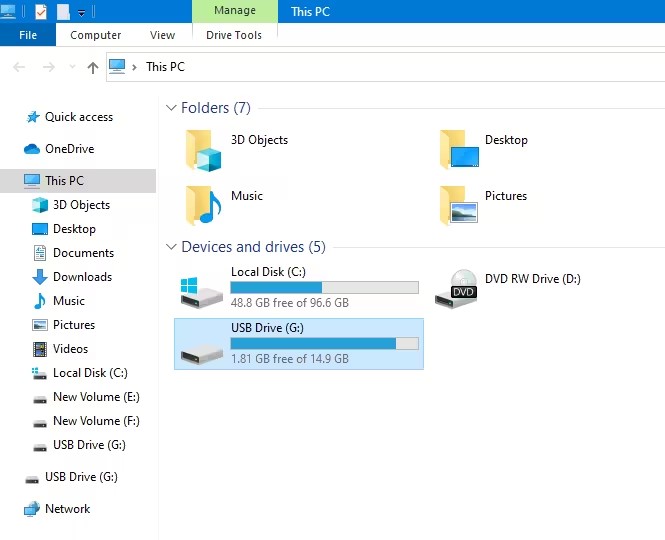Click the DVD RW Drive (D:) icon
The width and height of the screenshot is (665, 540).
[456, 288]
